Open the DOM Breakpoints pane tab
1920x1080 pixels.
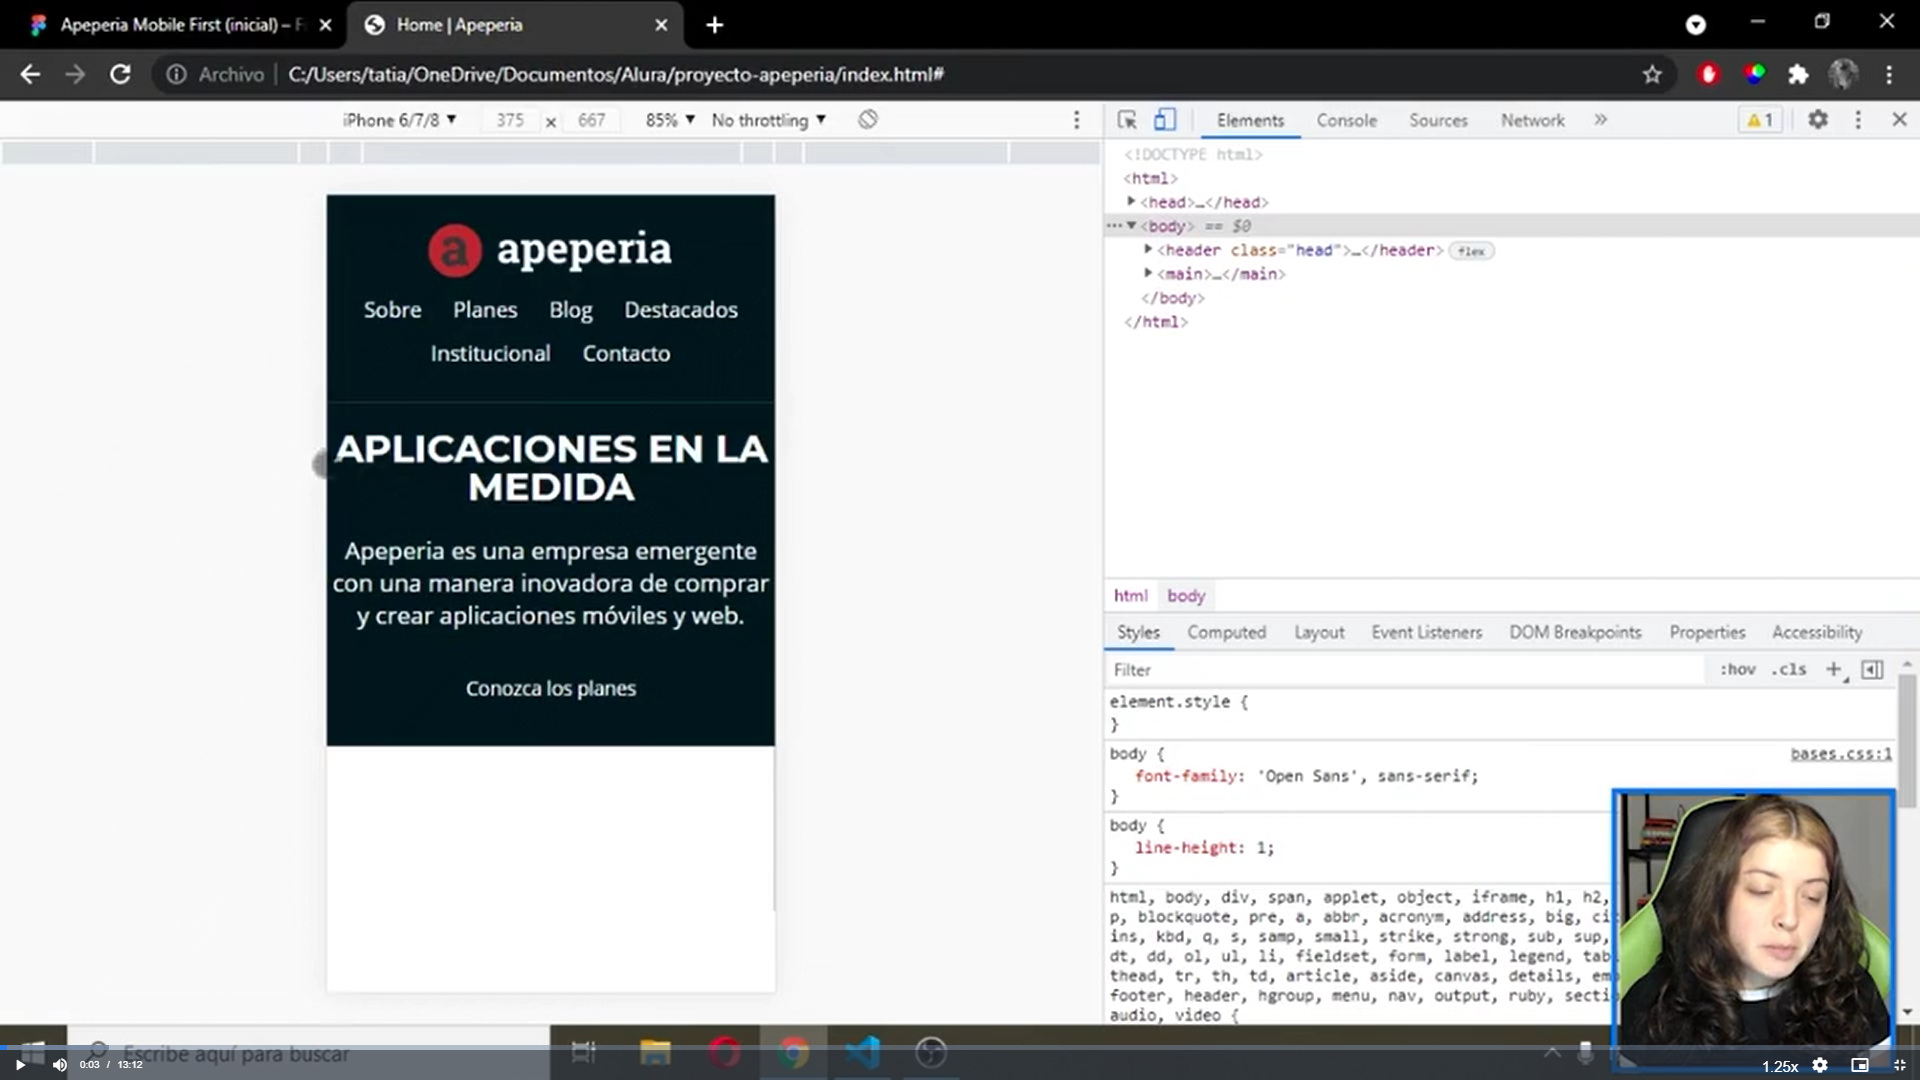pyautogui.click(x=1575, y=632)
